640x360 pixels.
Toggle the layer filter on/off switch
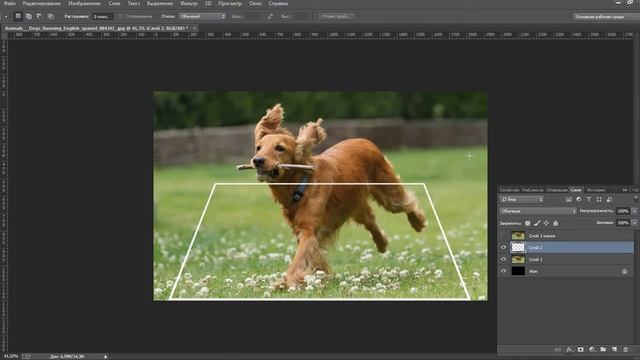tap(636, 199)
